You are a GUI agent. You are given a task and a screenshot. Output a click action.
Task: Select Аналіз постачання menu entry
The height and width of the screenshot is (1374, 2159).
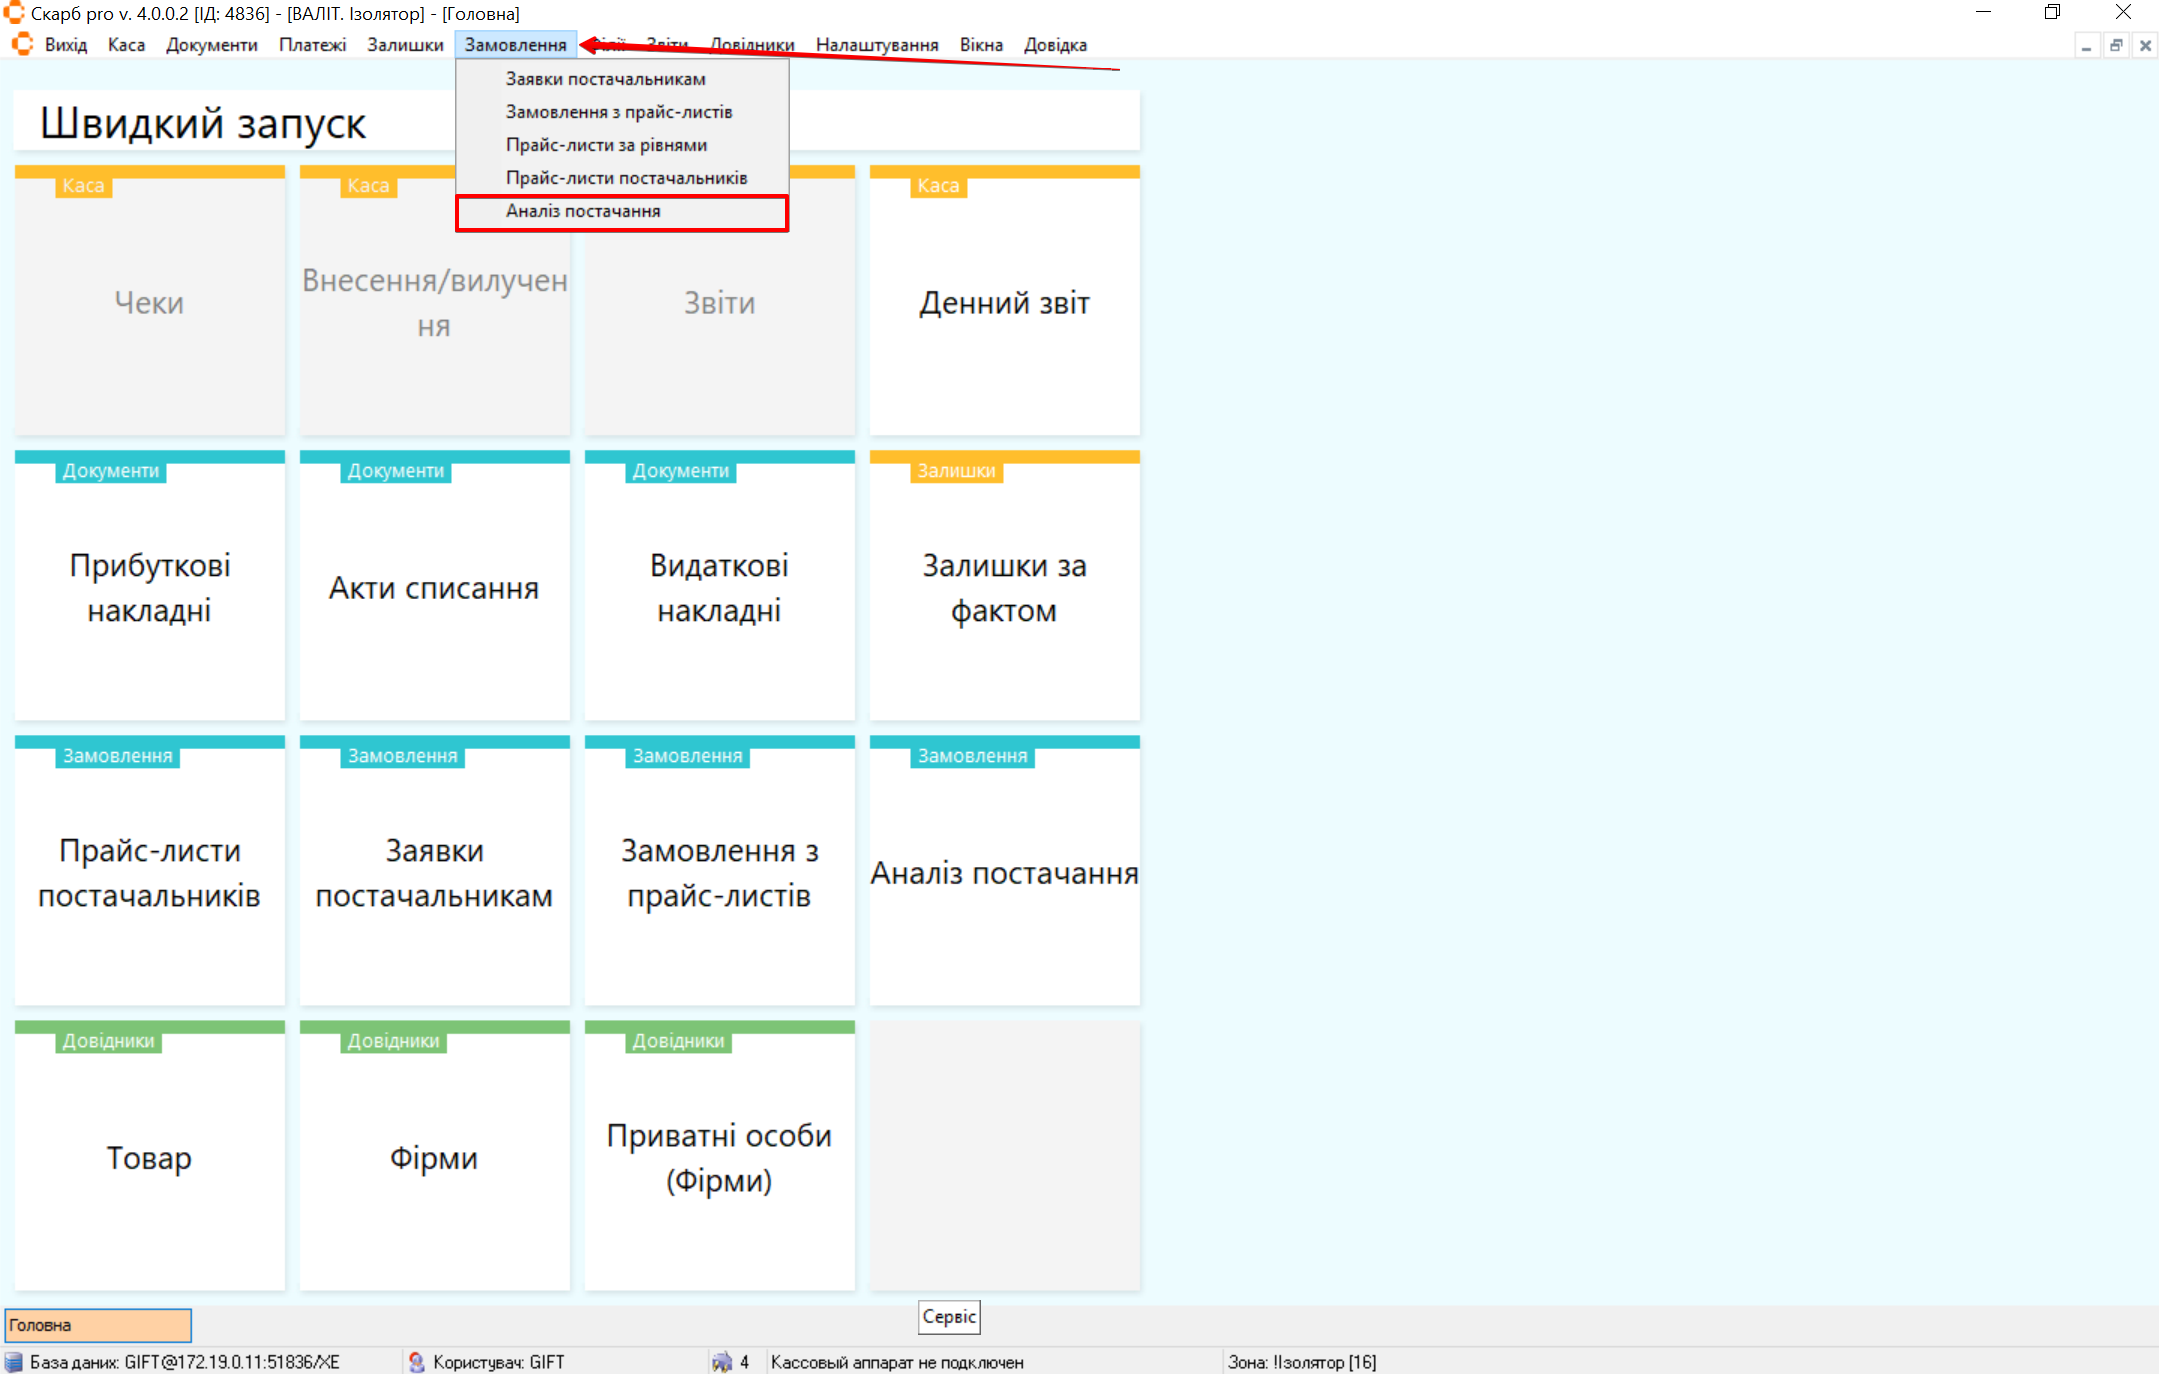tap(622, 211)
